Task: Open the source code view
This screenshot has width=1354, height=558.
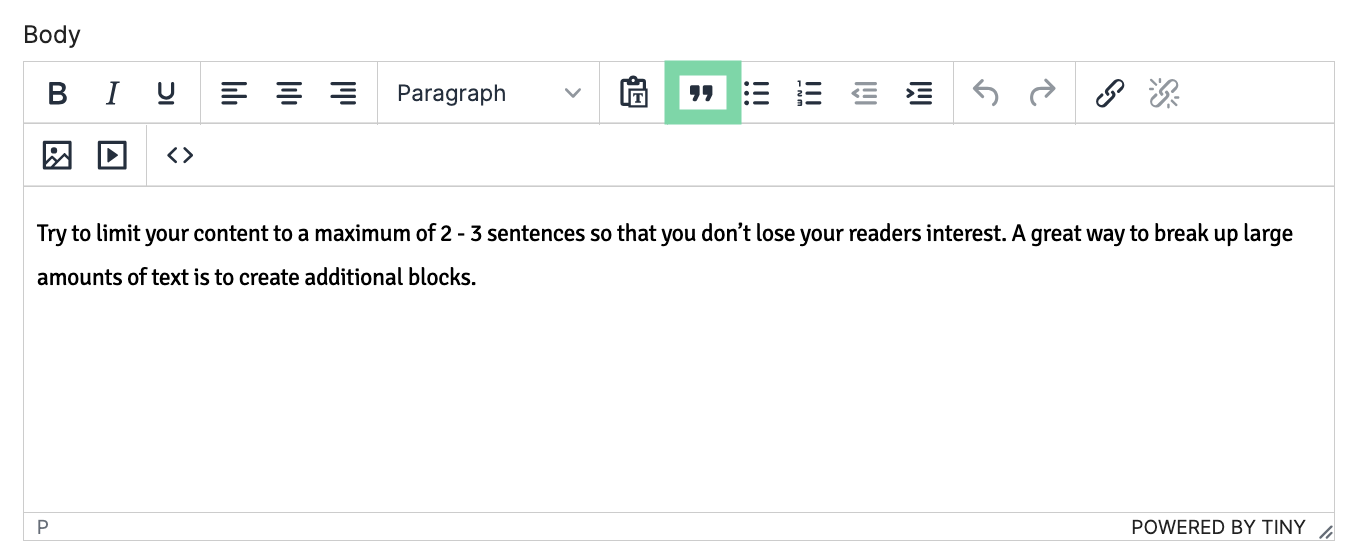Action: coord(180,155)
